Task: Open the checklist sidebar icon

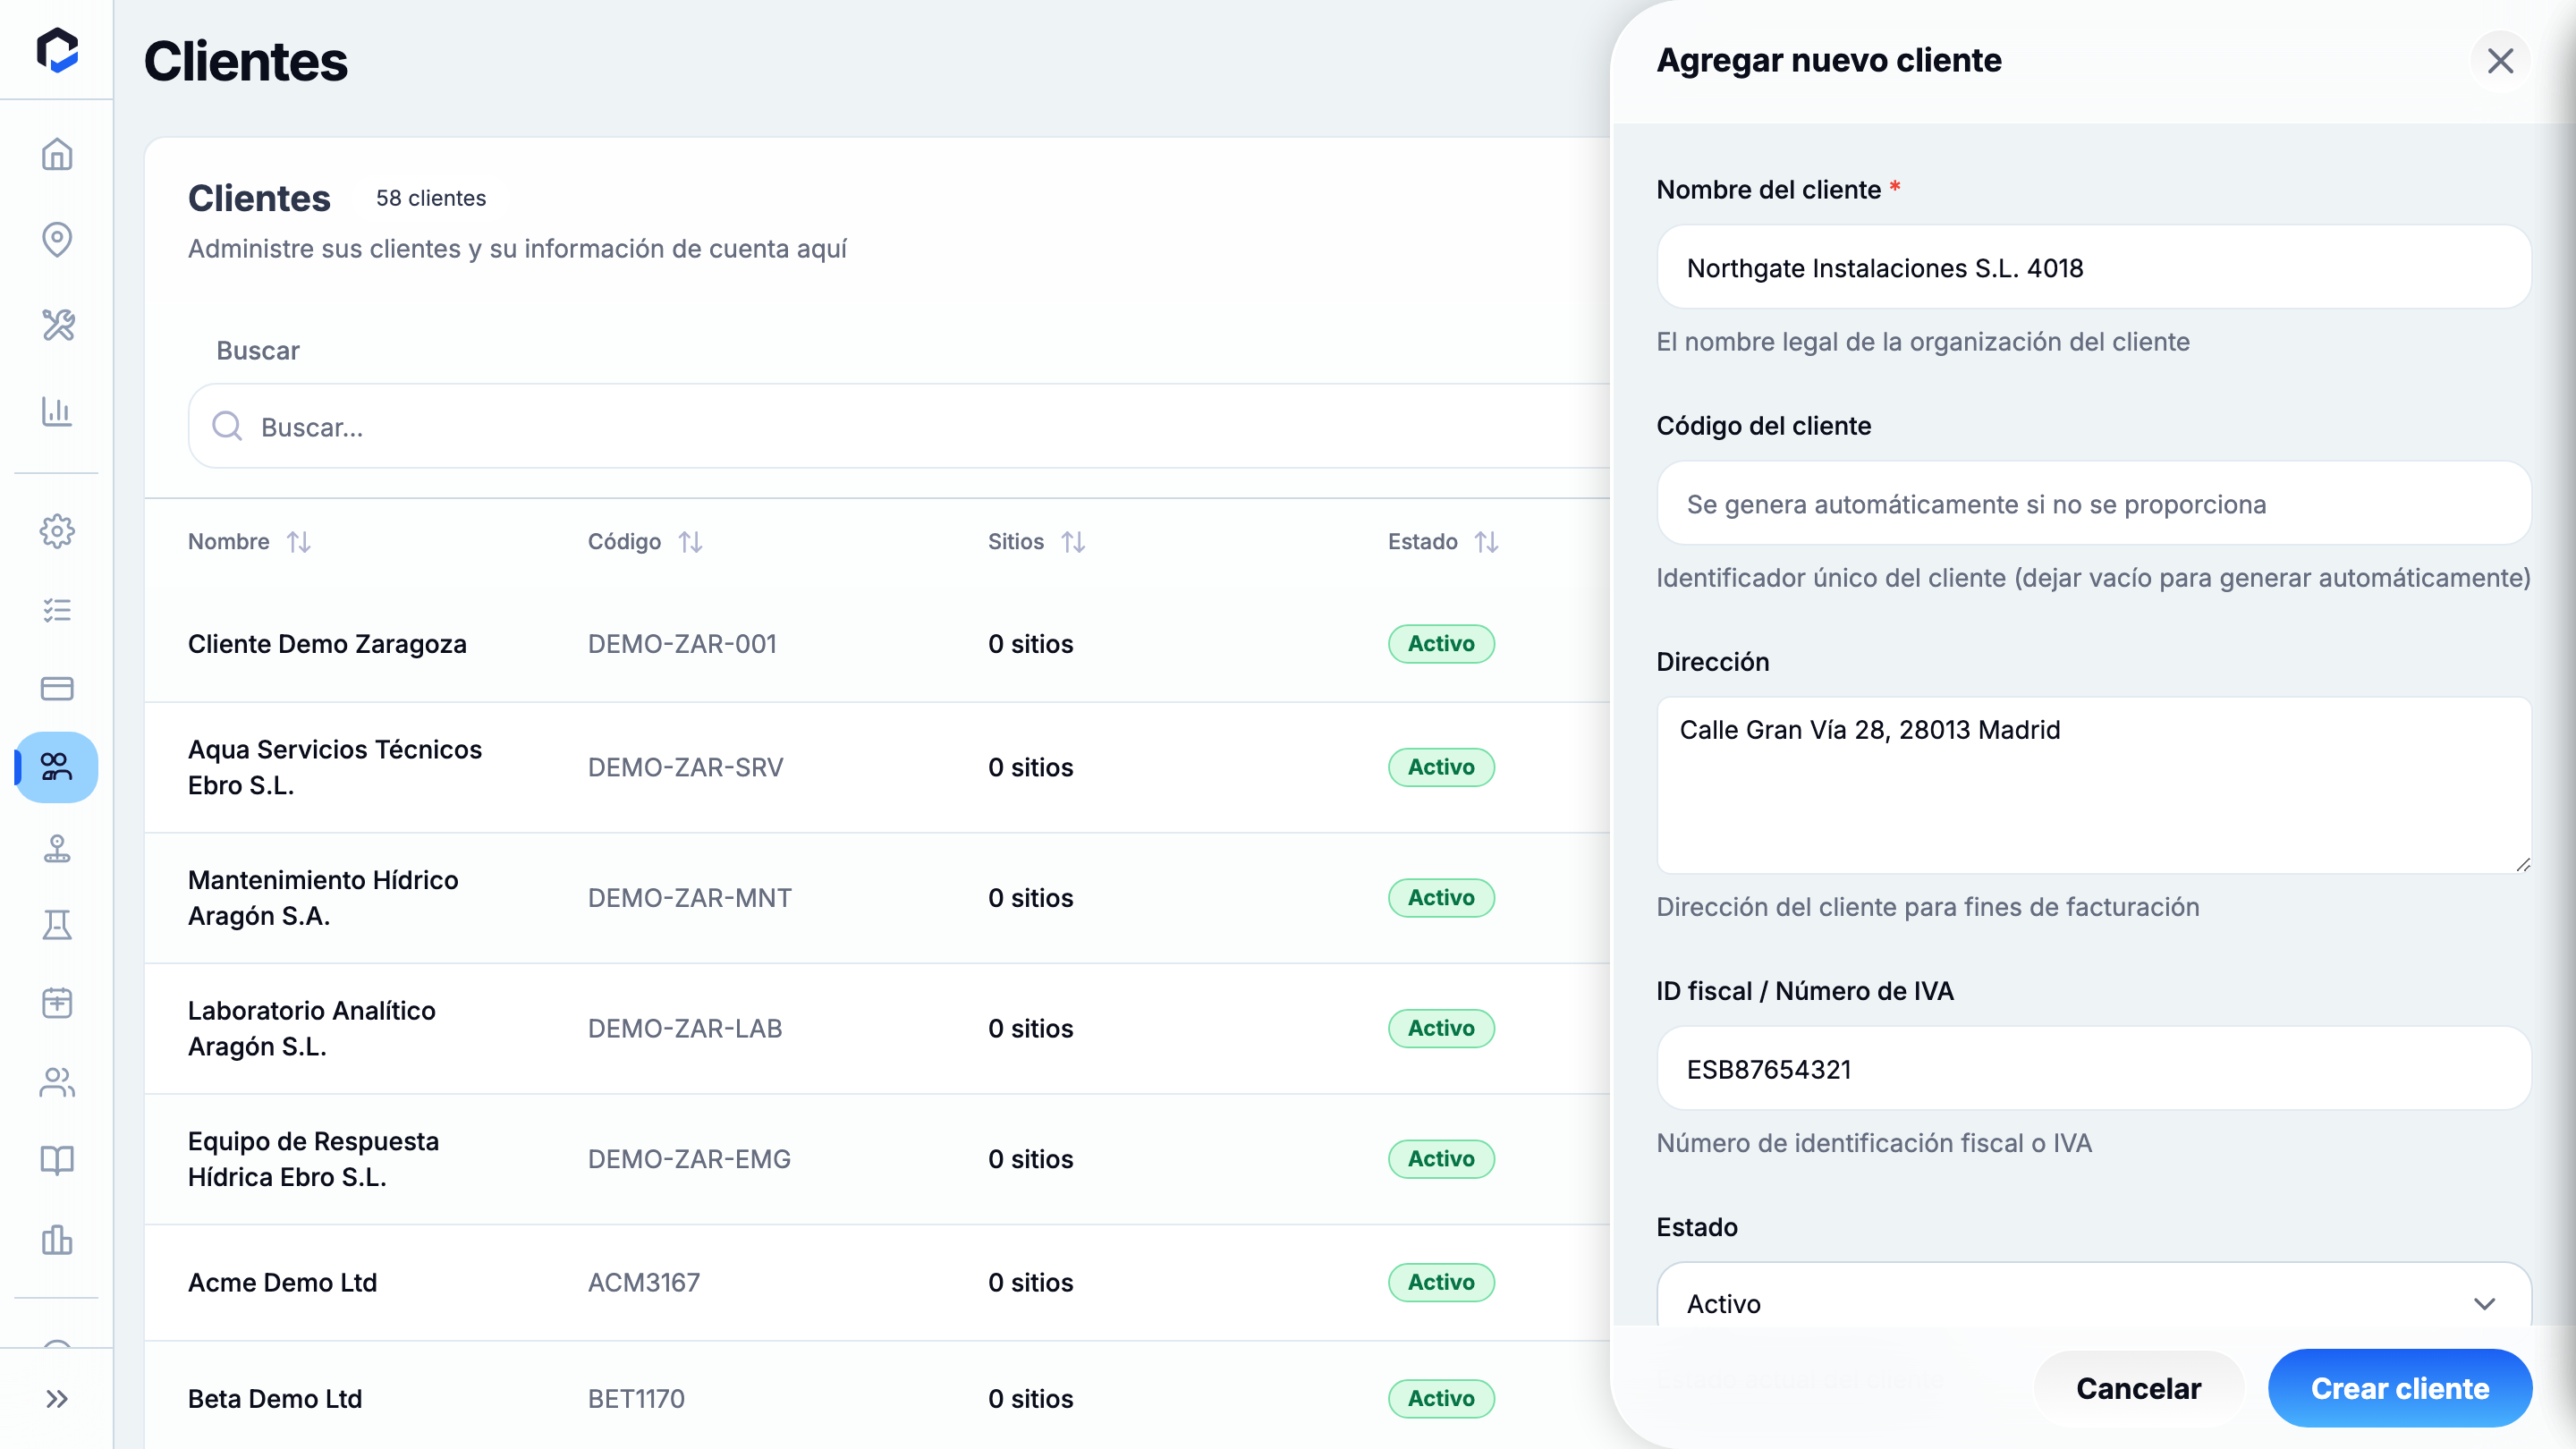Action: pyautogui.click(x=57, y=610)
